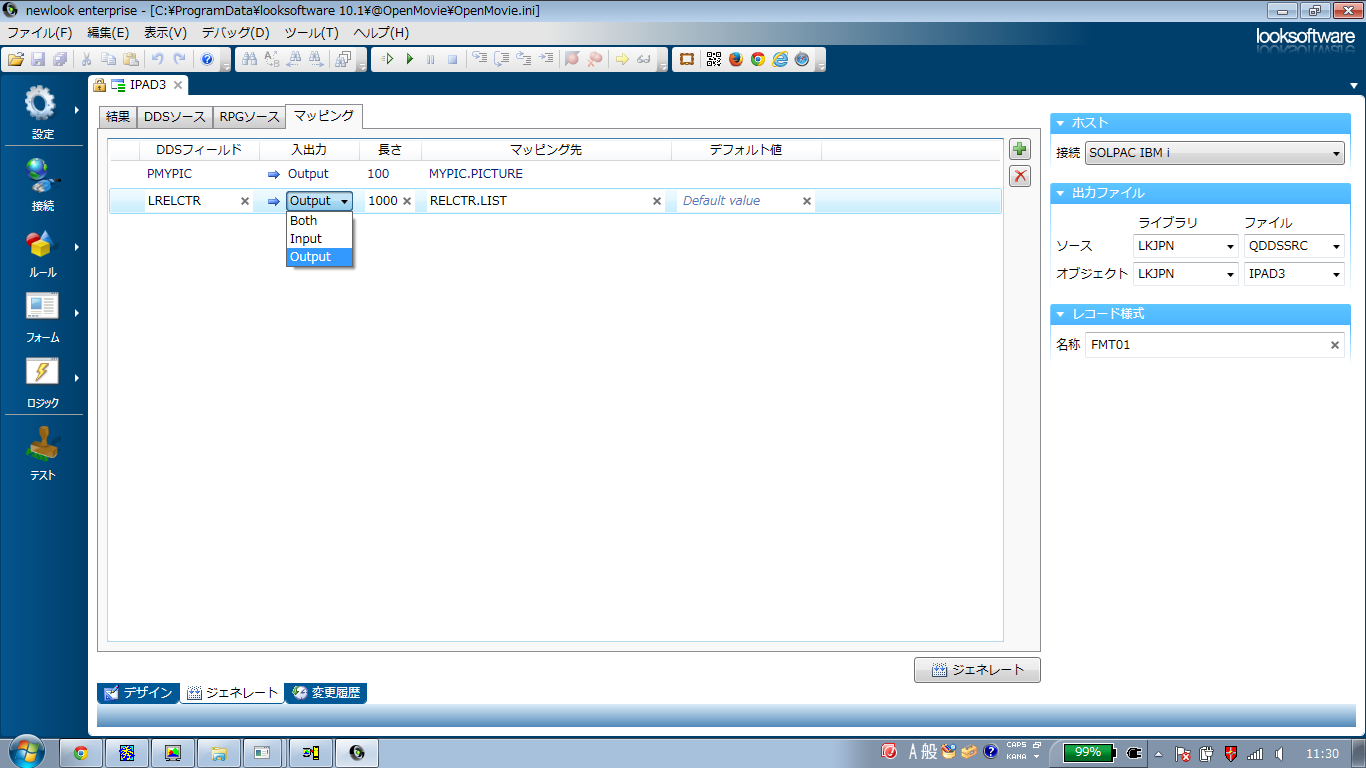Clear the LRELCTR field with its X
The width and height of the screenshot is (1366, 768).
245,201
